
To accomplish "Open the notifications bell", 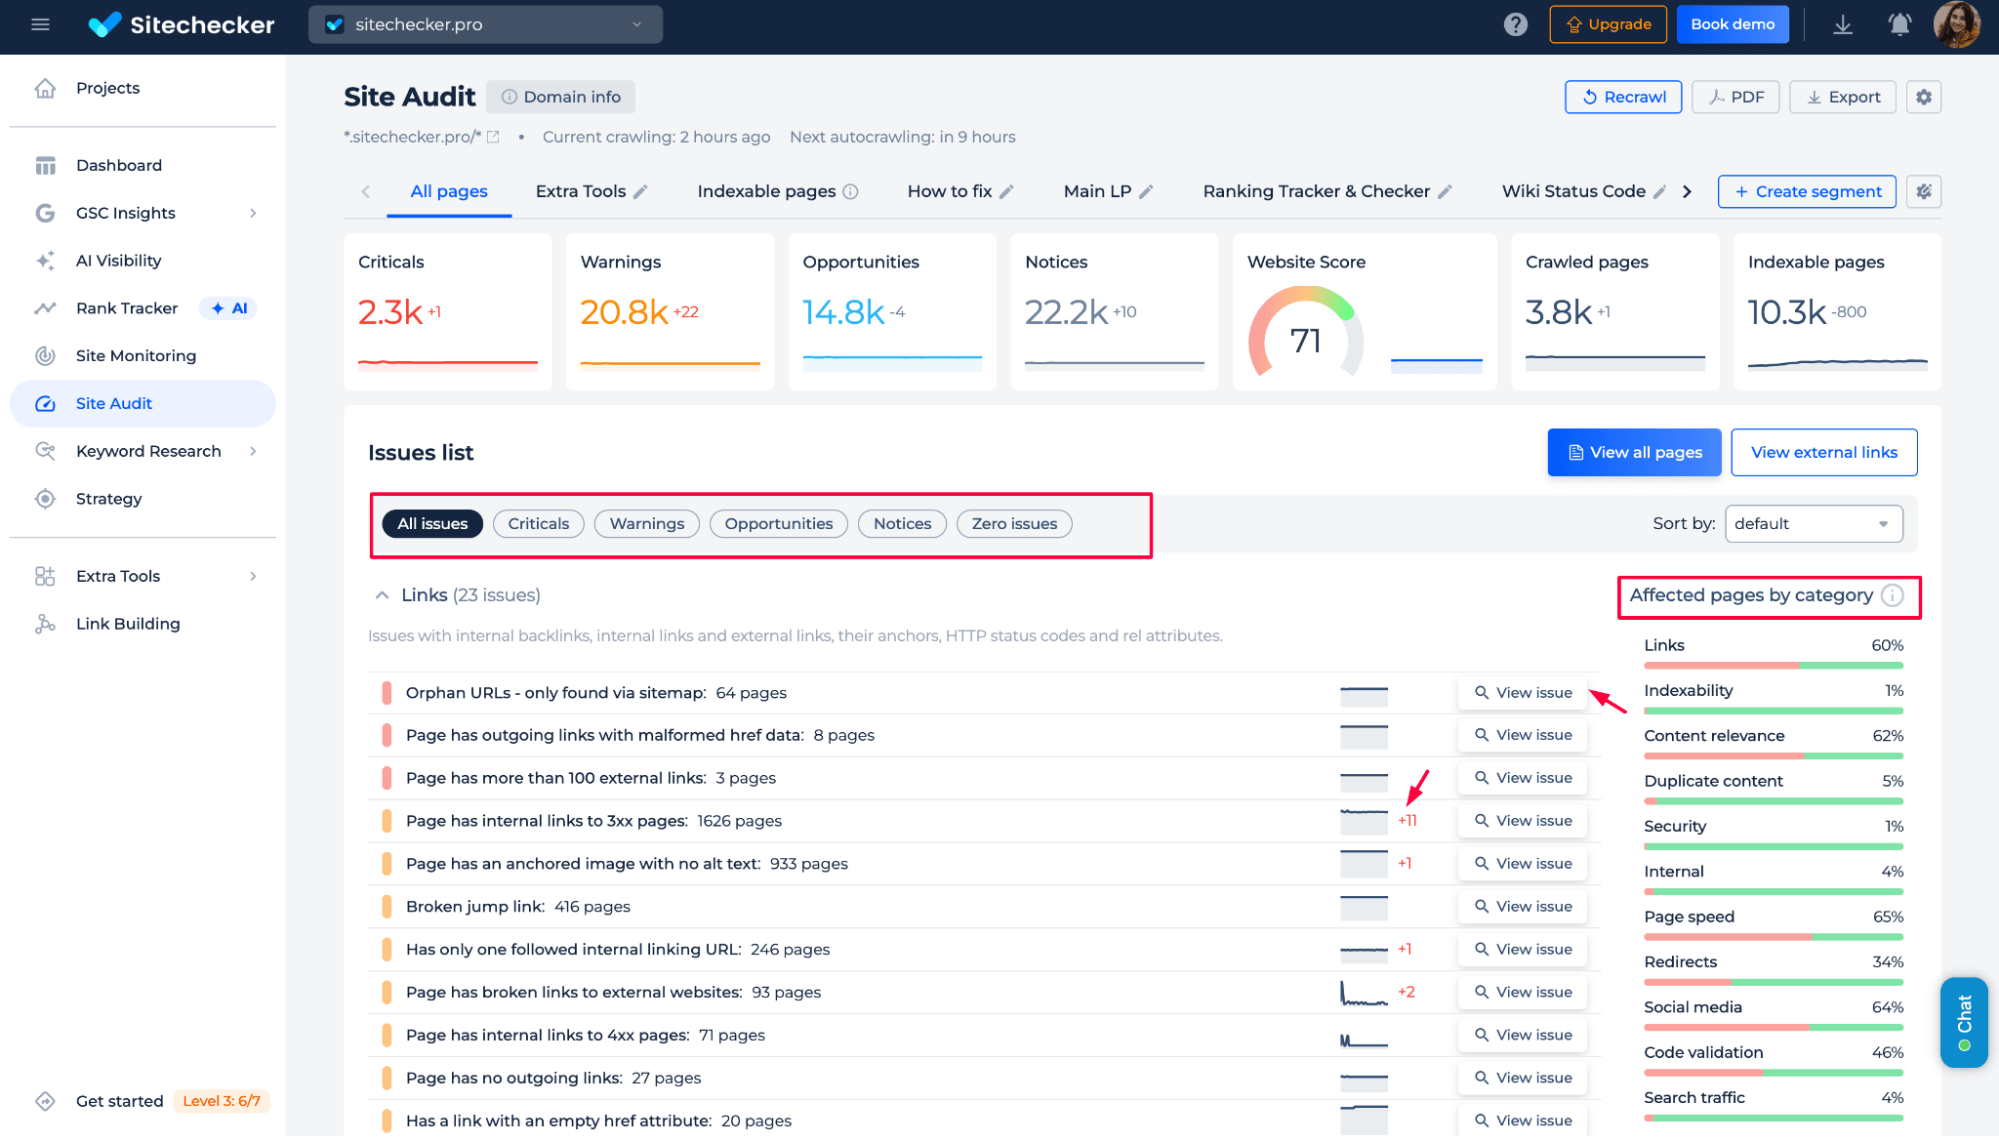I will coord(1899,24).
